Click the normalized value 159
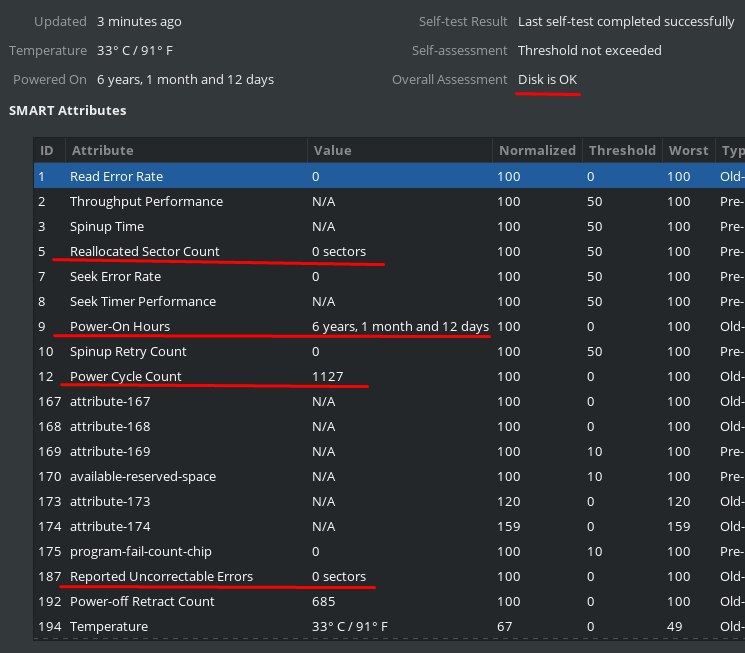The width and height of the screenshot is (745, 653). (508, 527)
